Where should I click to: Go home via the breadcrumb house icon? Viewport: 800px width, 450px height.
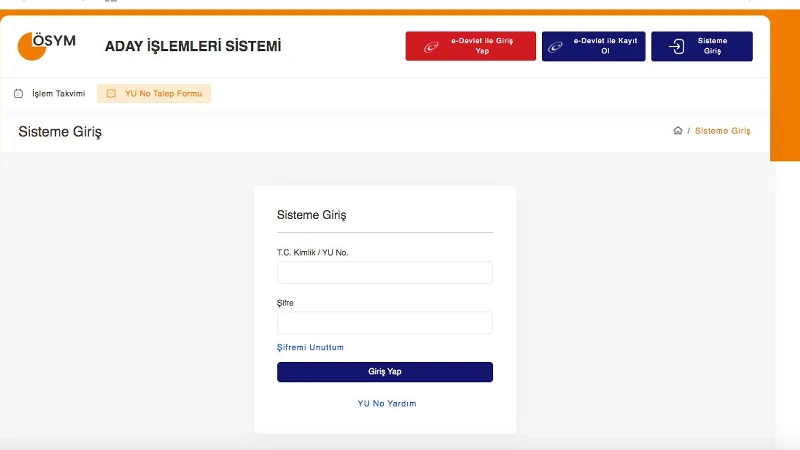coord(678,131)
